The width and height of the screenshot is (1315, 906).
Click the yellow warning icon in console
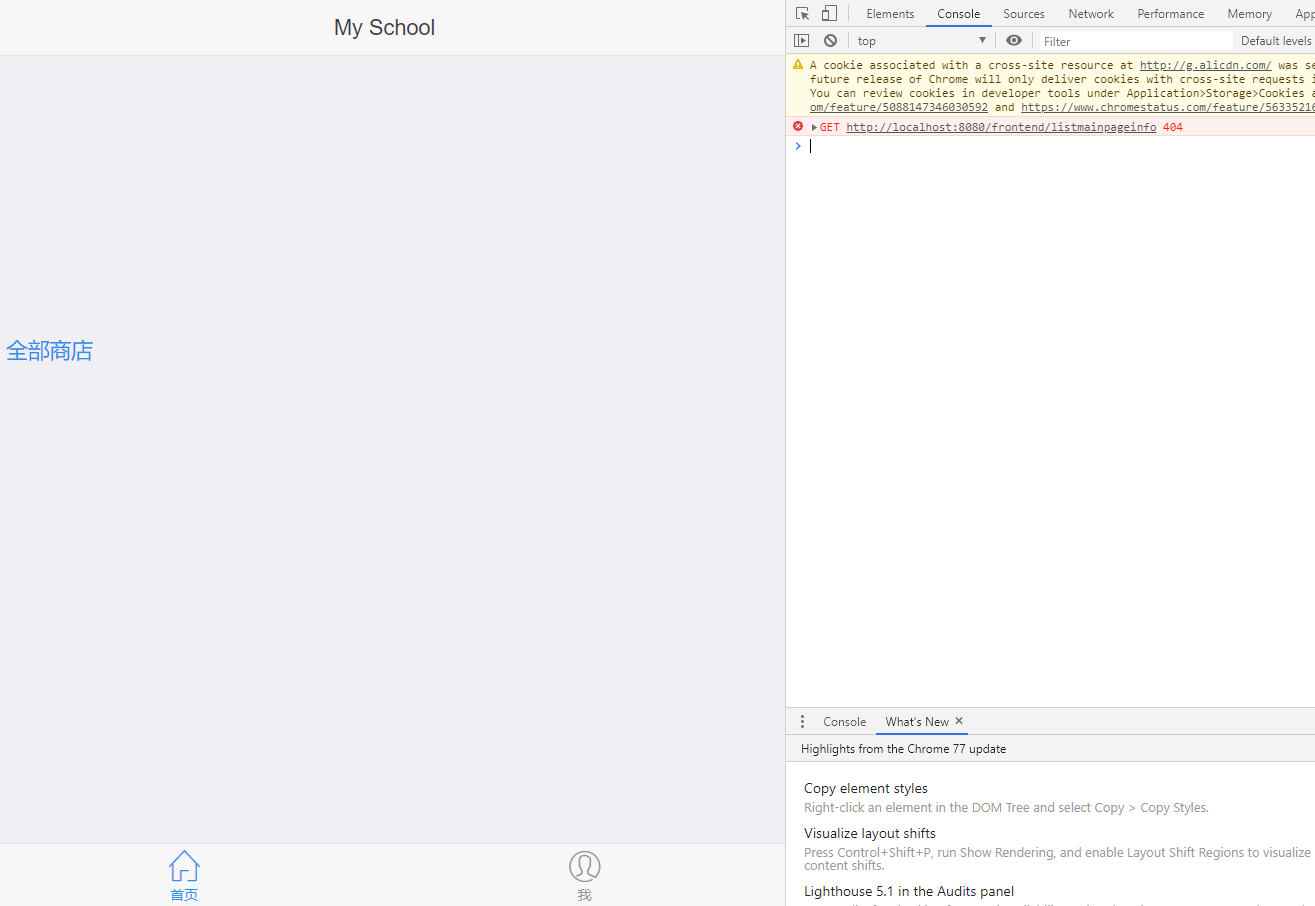click(798, 64)
